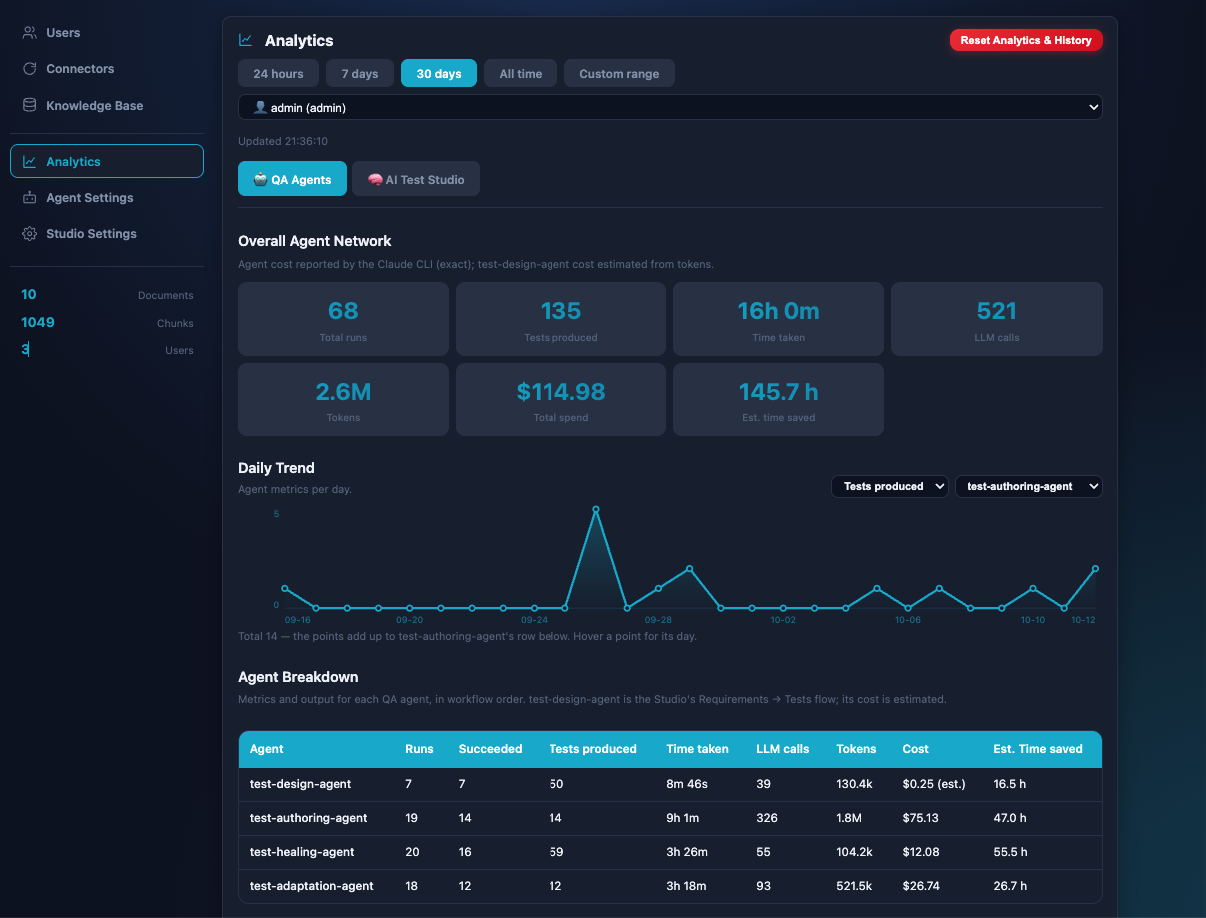This screenshot has width=1206, height=918.
Task: Click the Time taken column header
Action: point(697,749)
